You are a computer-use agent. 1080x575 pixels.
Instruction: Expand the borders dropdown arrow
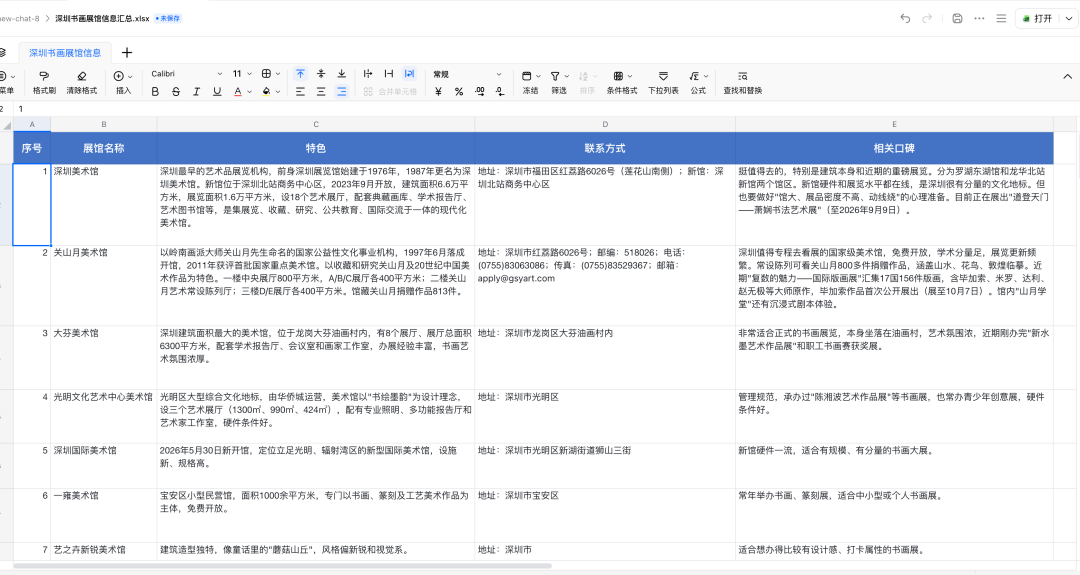click(x=278, y=74)
